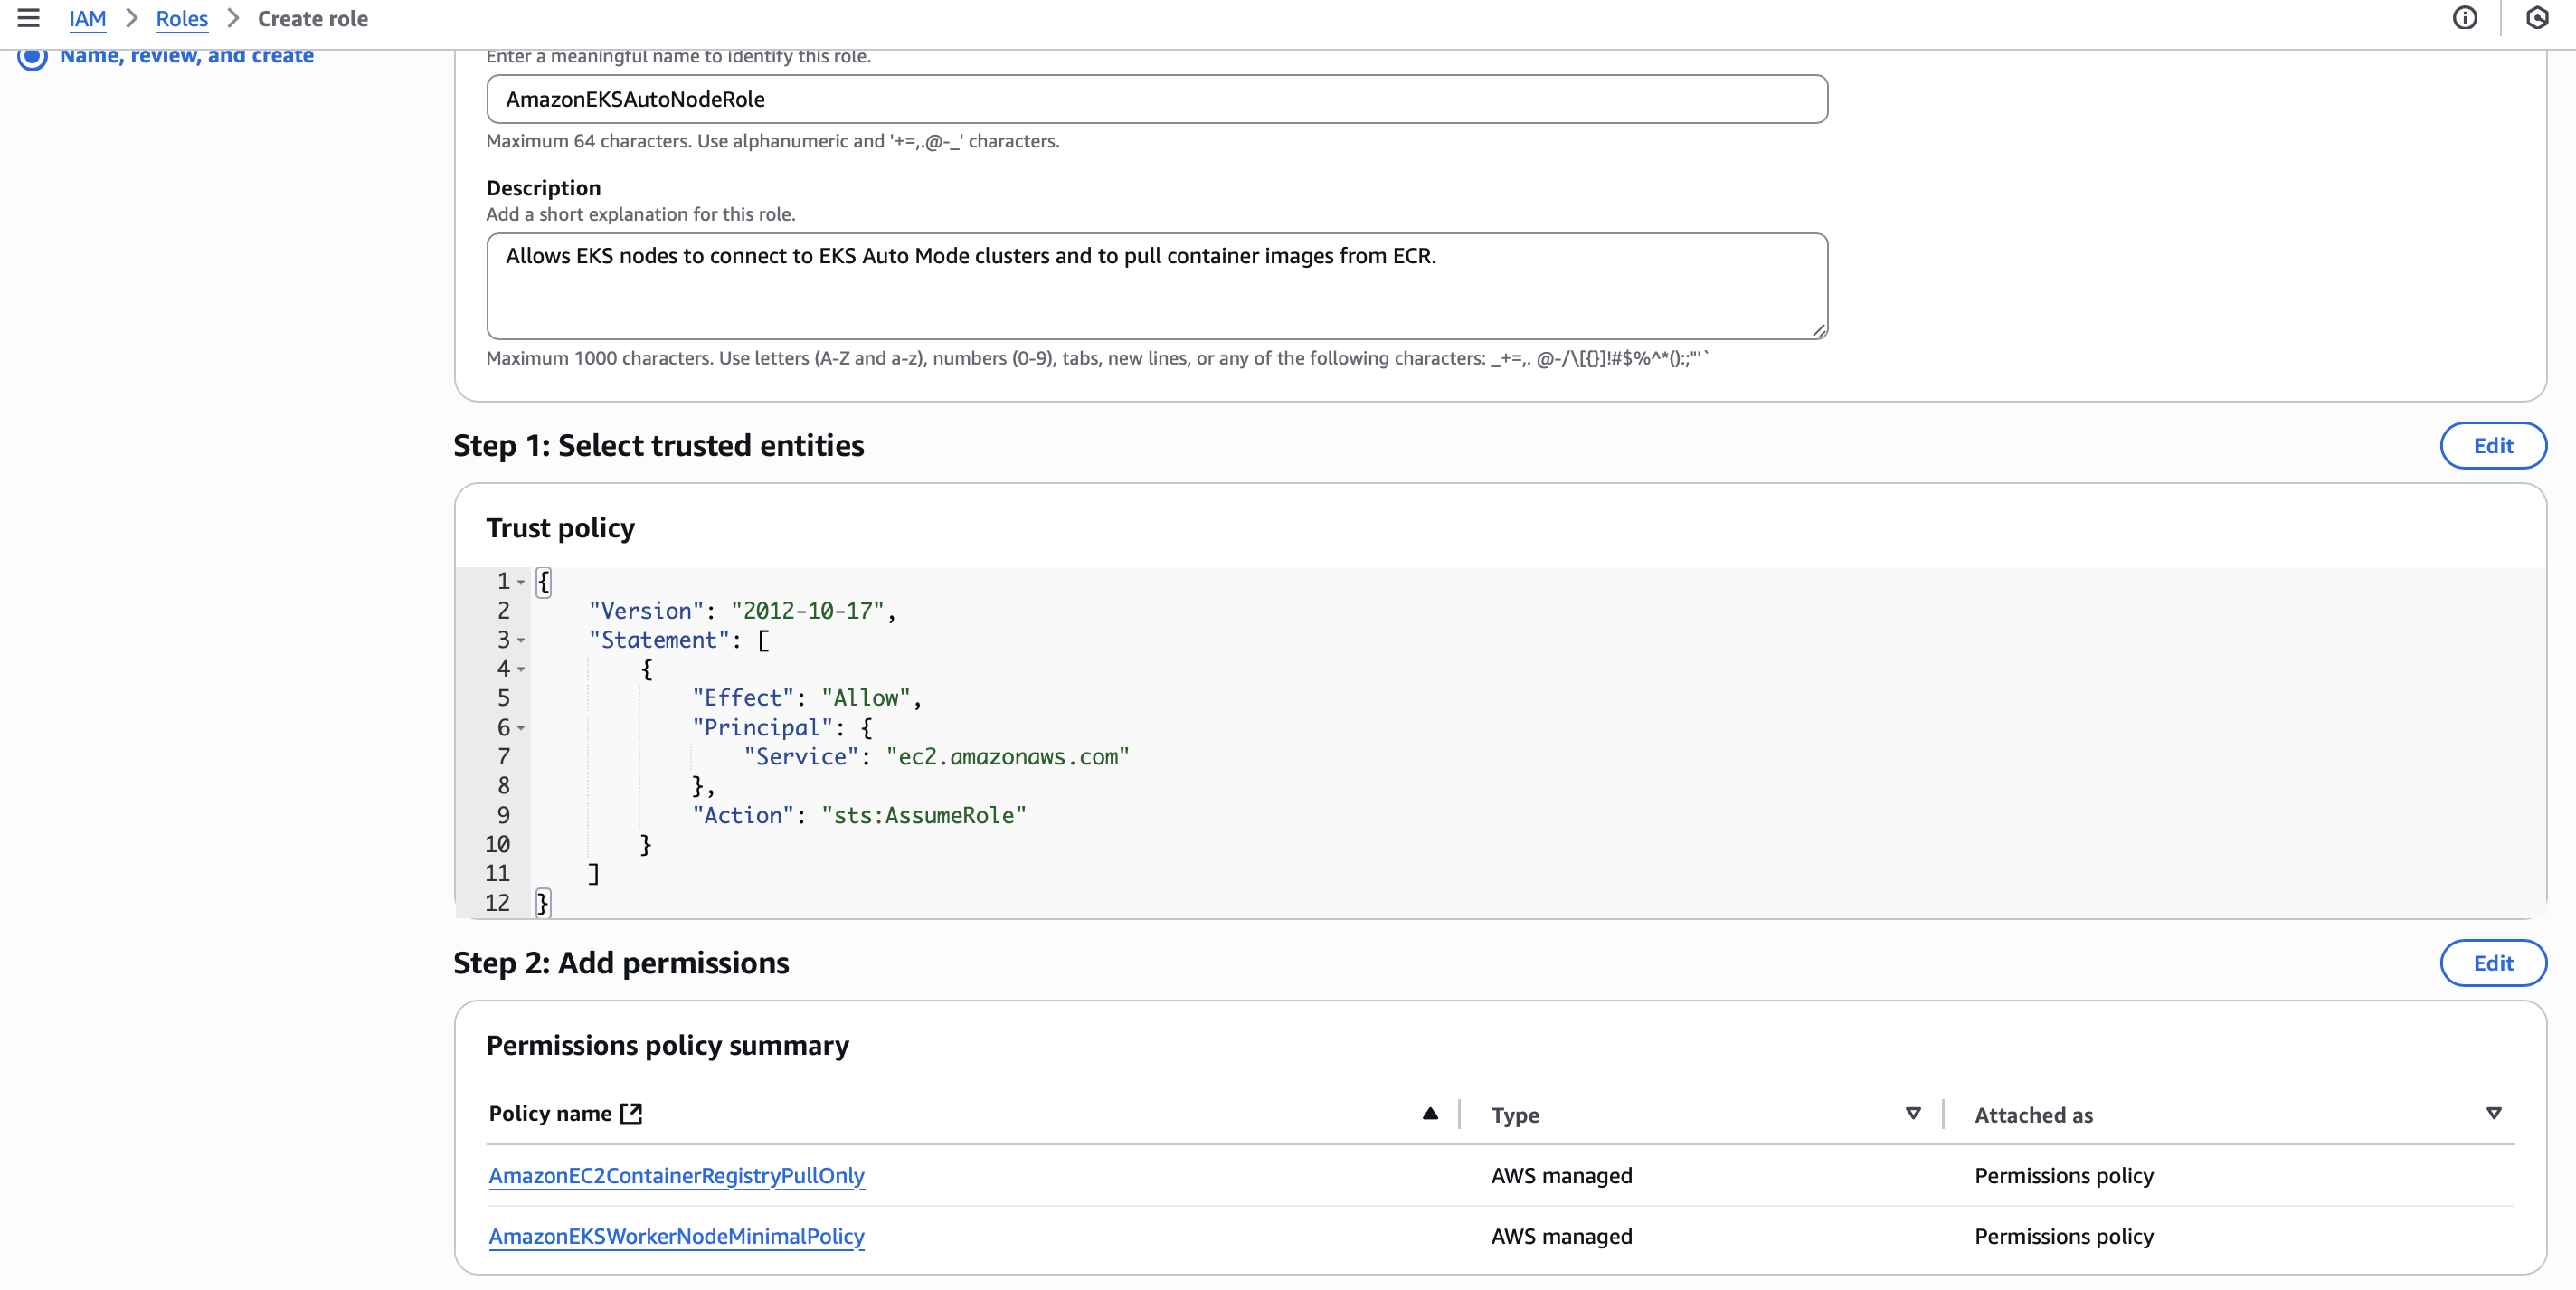Open external link icon next to Policy name
Image resolution: width=2576 pixels, height=1290 pixels.
[631, 1113]
